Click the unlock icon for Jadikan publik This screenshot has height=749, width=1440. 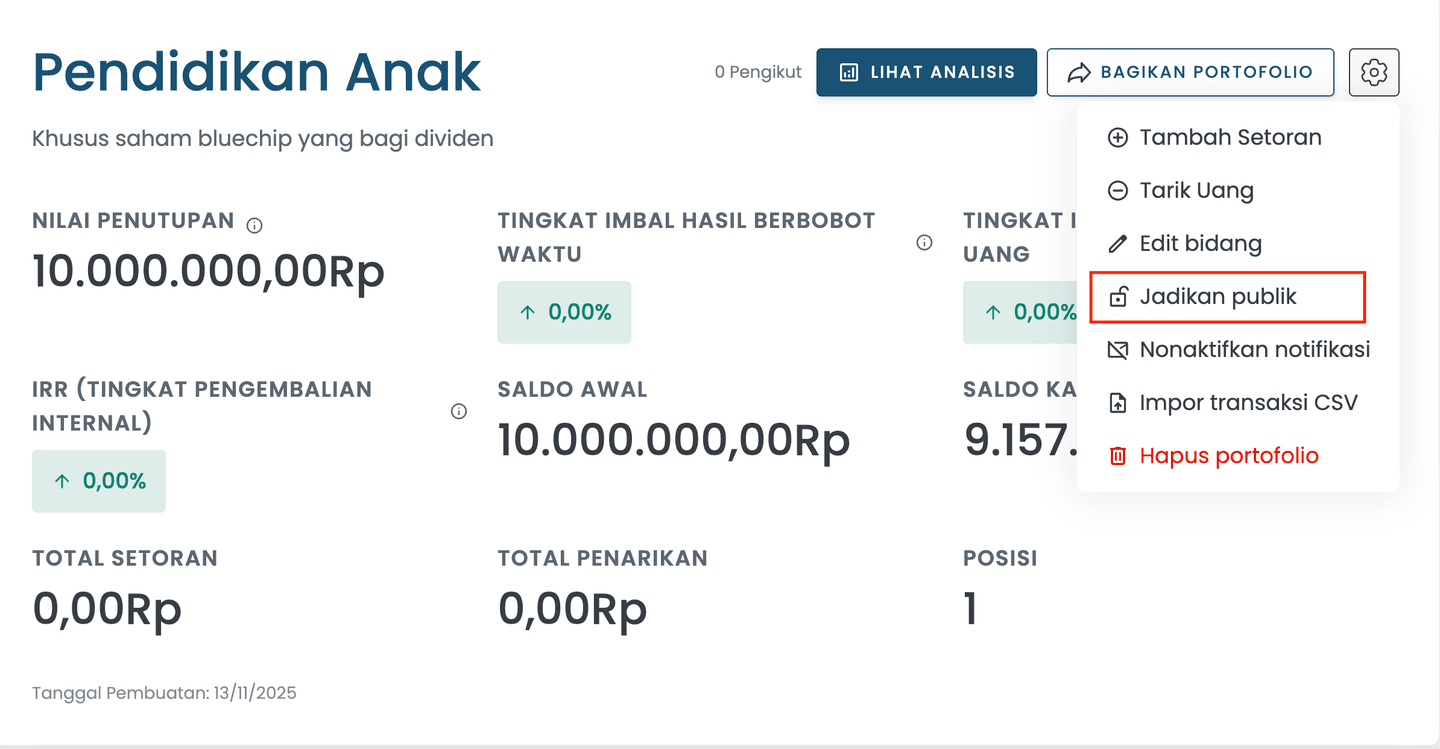1118,297
